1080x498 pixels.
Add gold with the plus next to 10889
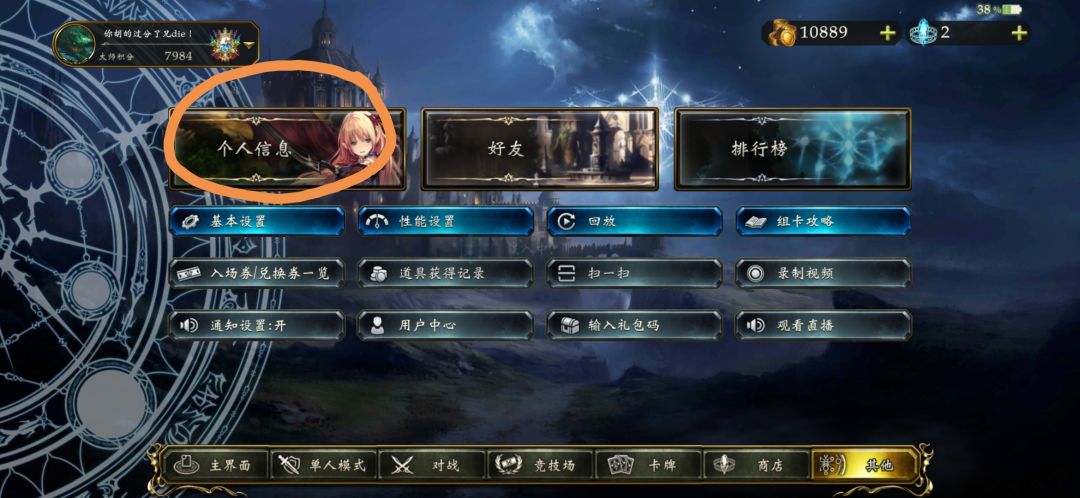[x=889, y=33]
